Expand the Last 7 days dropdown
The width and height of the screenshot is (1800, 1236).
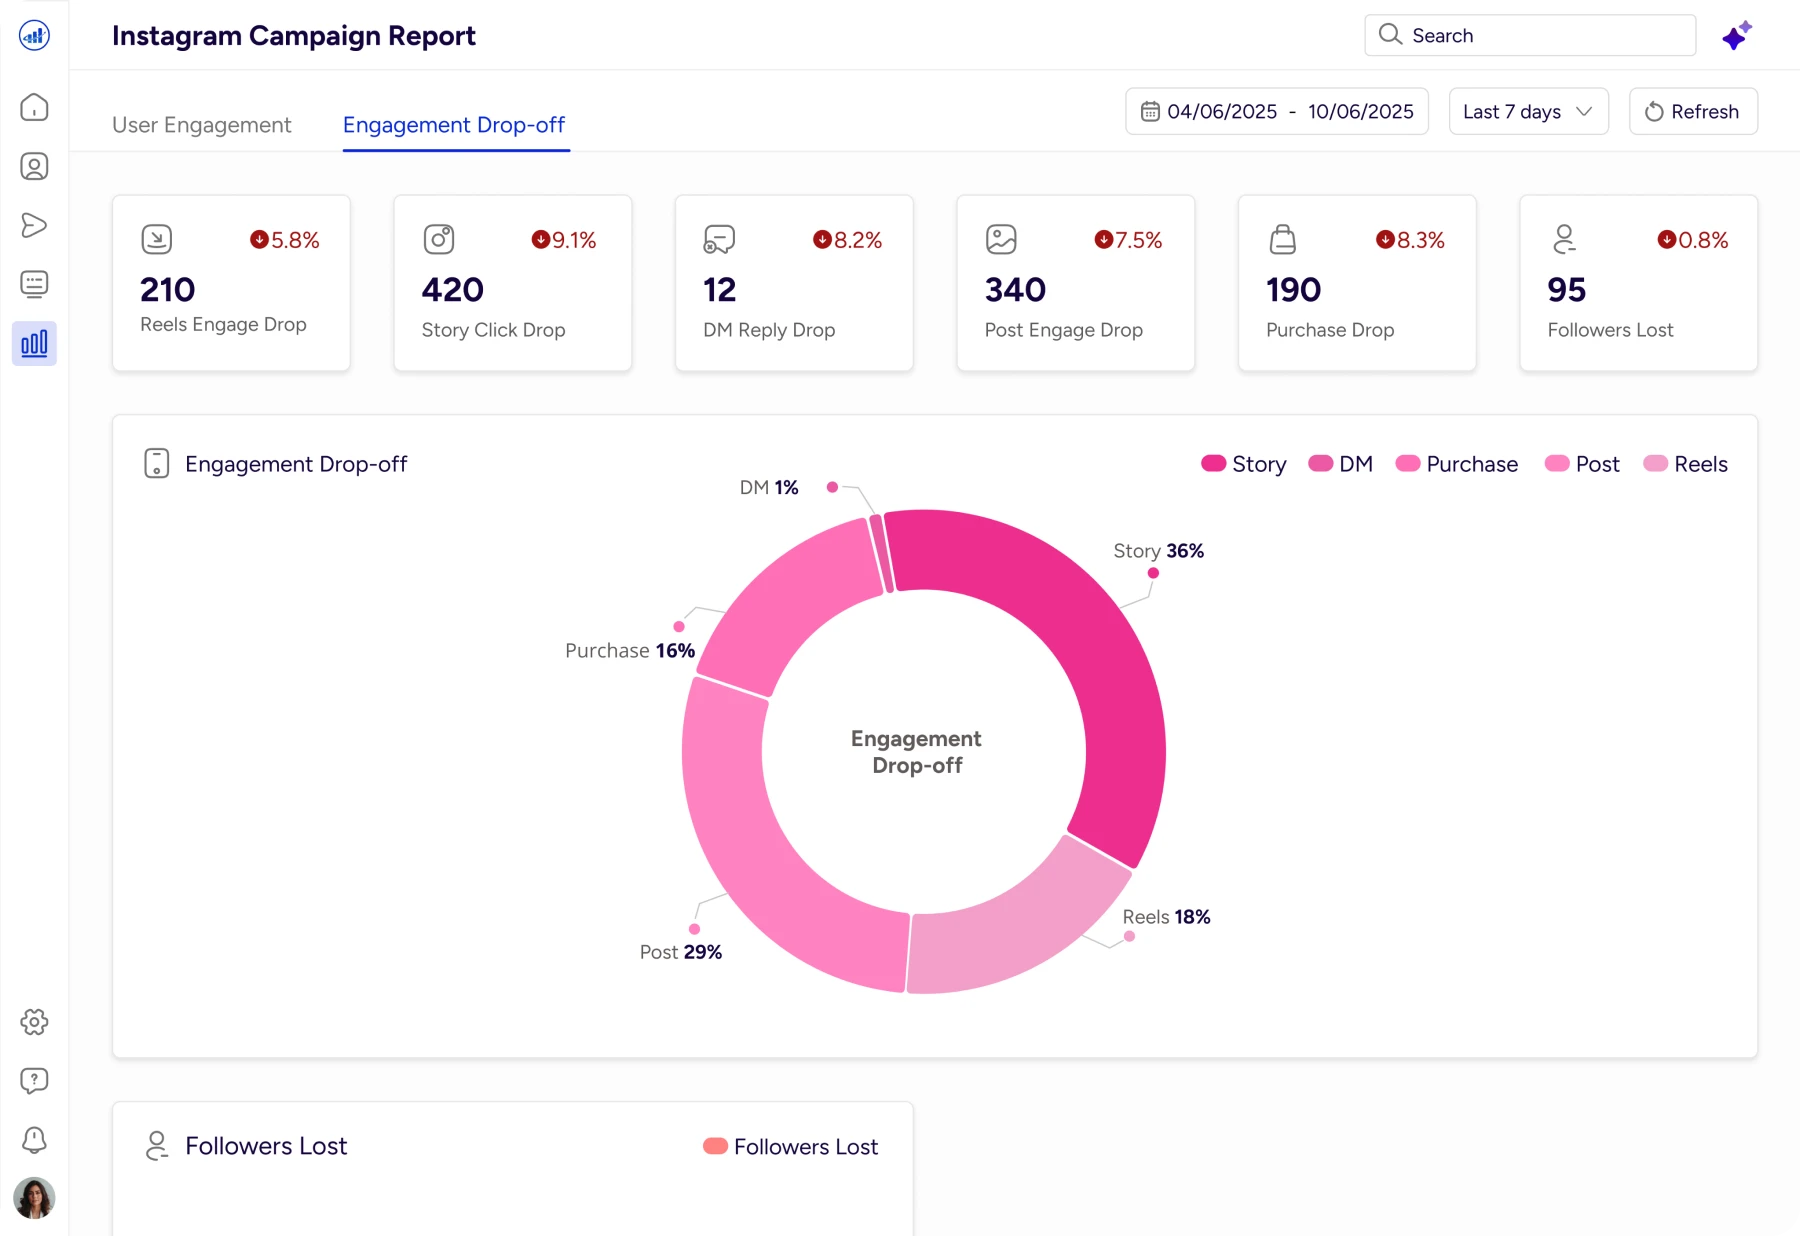pyautogui.click(x=1528, y=111)
